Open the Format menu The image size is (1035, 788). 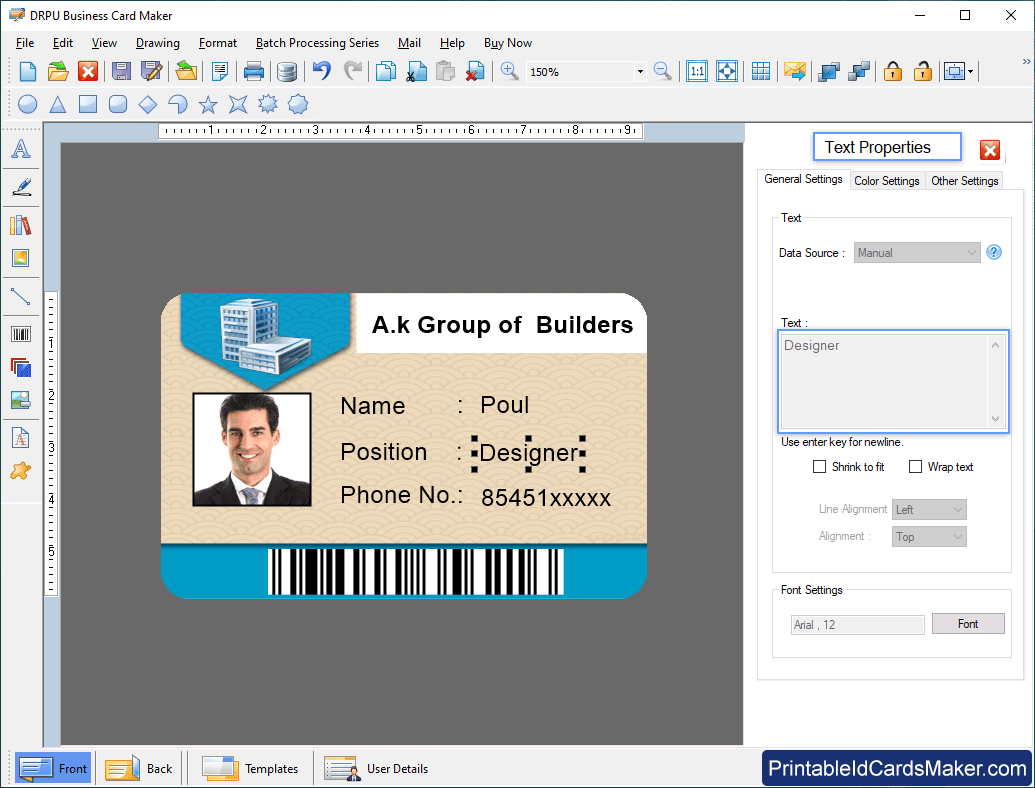tap(218, 43)
